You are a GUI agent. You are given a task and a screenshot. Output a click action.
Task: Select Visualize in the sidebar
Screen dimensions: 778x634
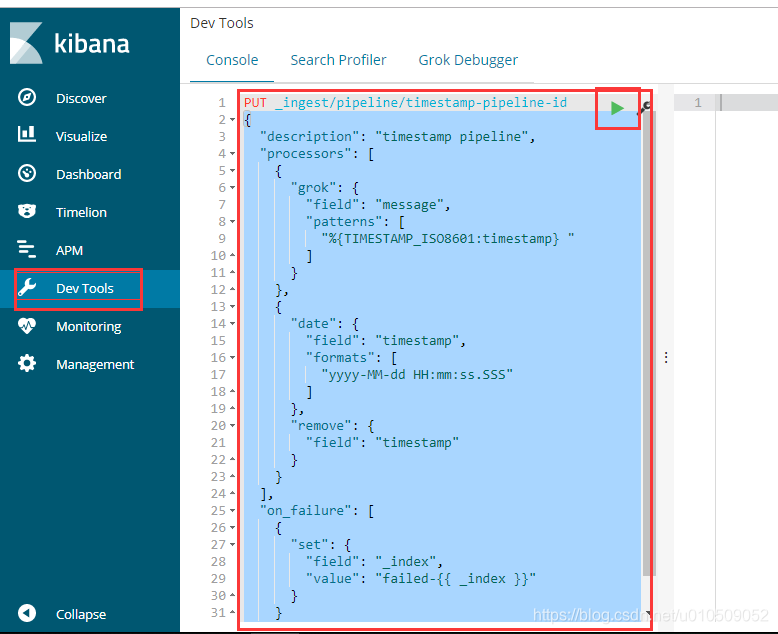coord(81,136)
